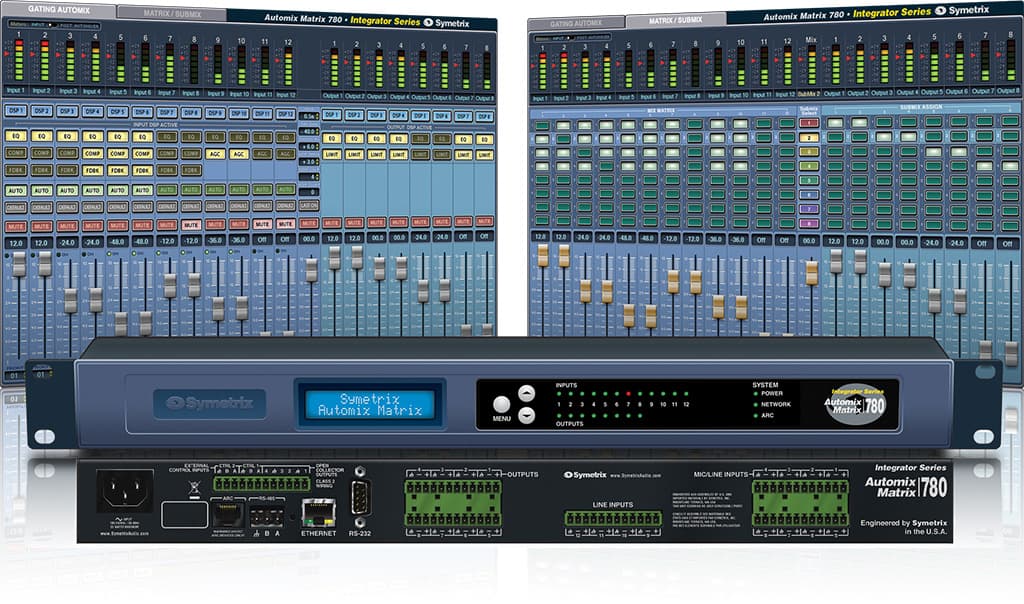The height and width of the screenshot is (604, 1024).
Task: Toggle submix assign output 3 row 2
Action: coord(884,136)
